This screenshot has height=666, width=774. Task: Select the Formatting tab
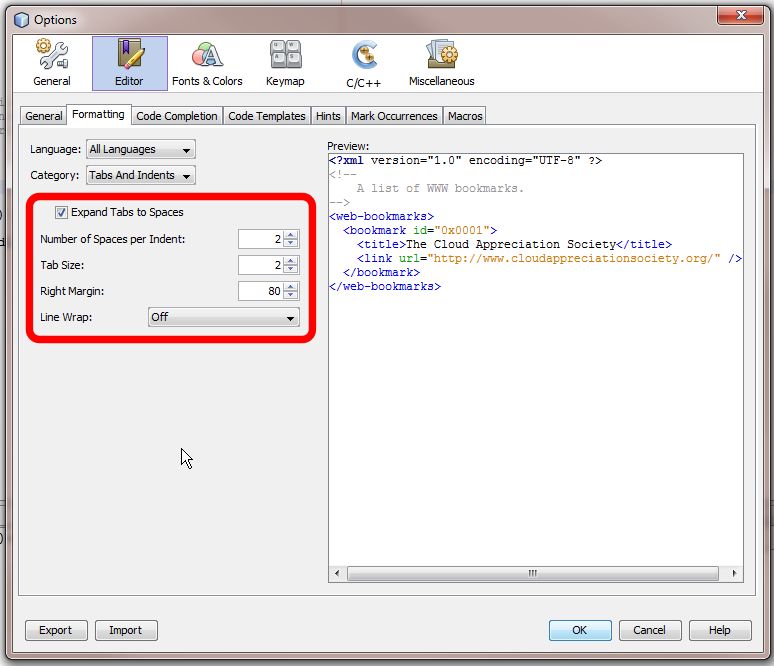98,115
